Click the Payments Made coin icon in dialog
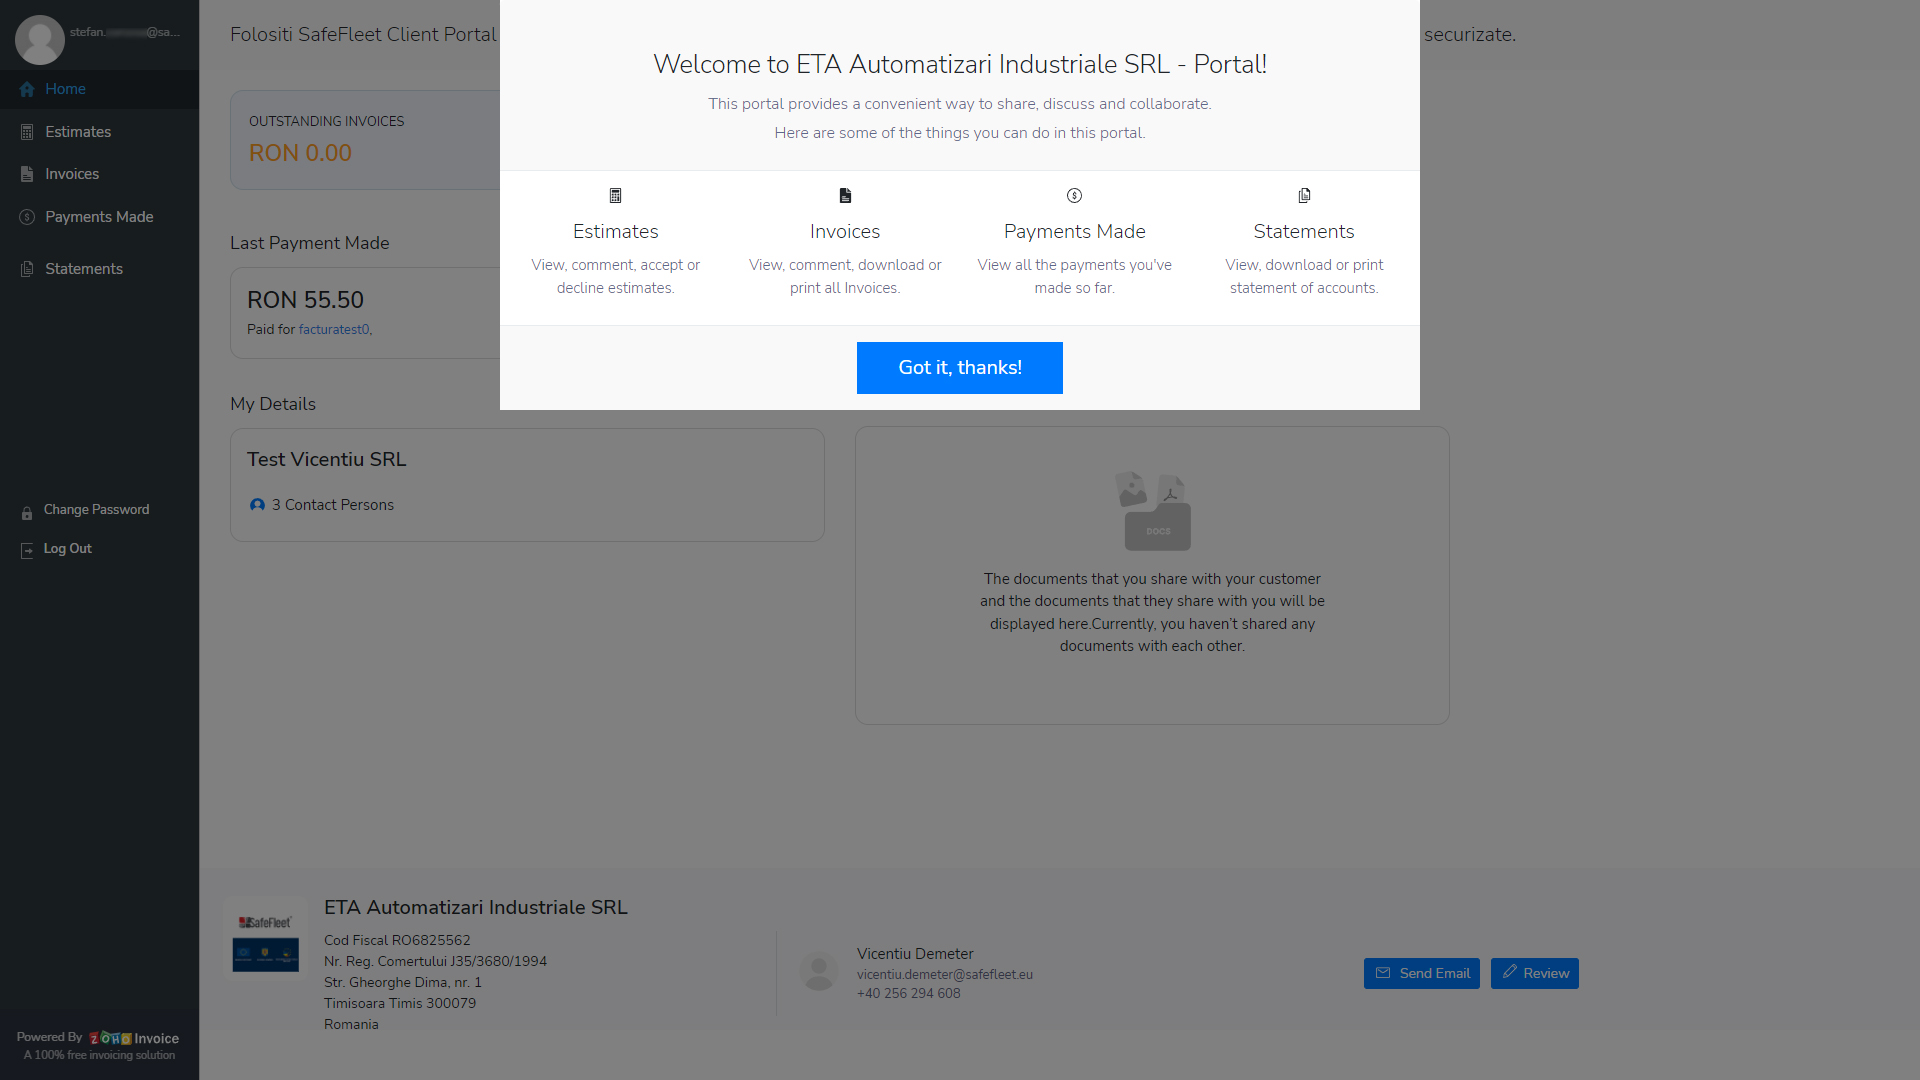1920x1080 pixels. click(x=1074, y=196)
